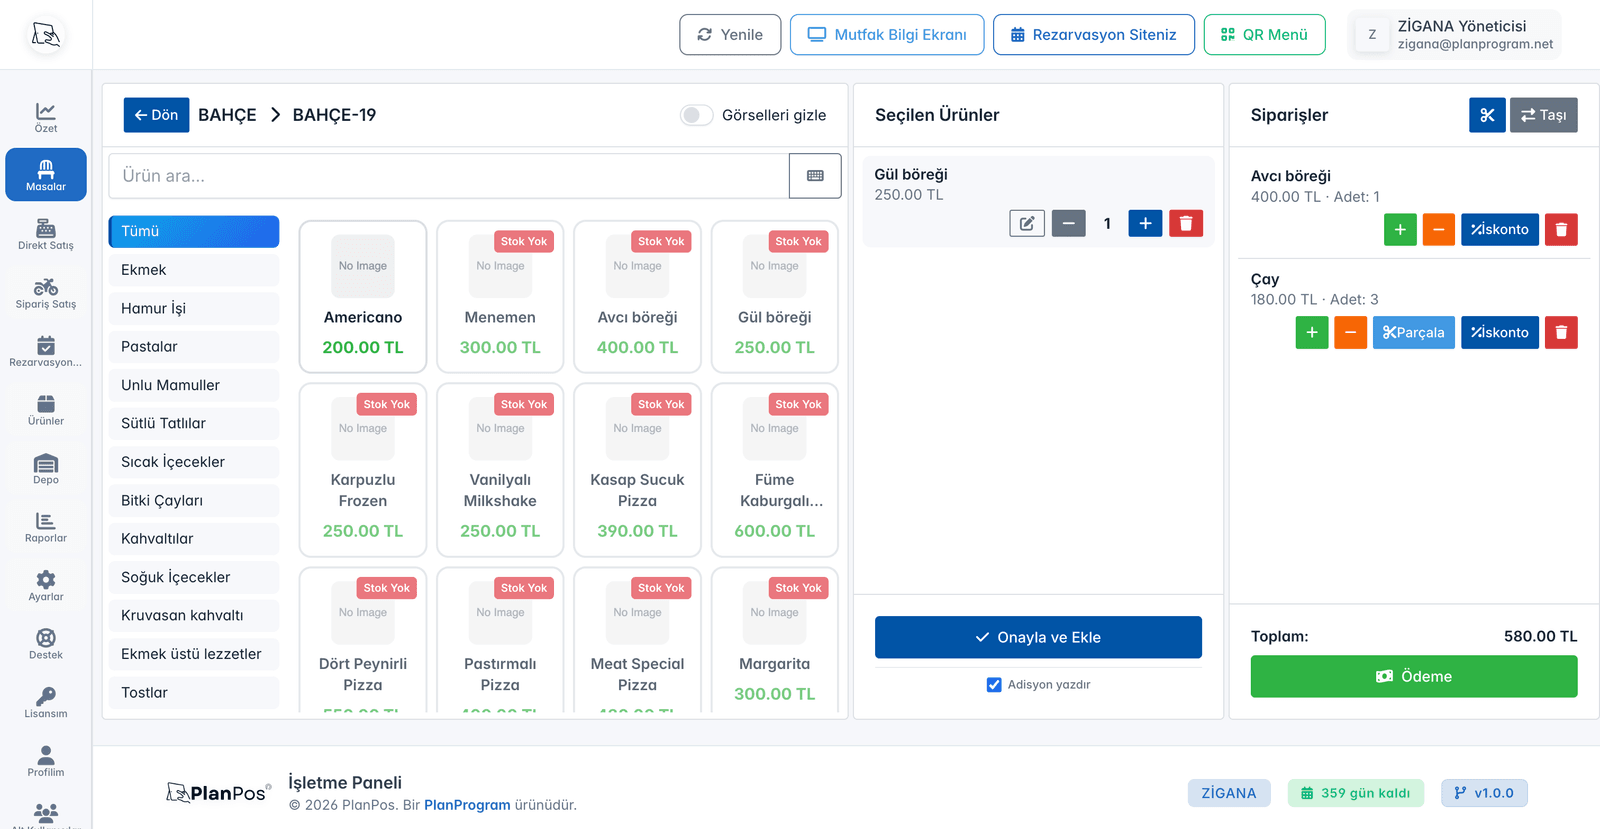1600x829 pixels.
Task: Select the Tümü category
Action: [x=194, y=231]
